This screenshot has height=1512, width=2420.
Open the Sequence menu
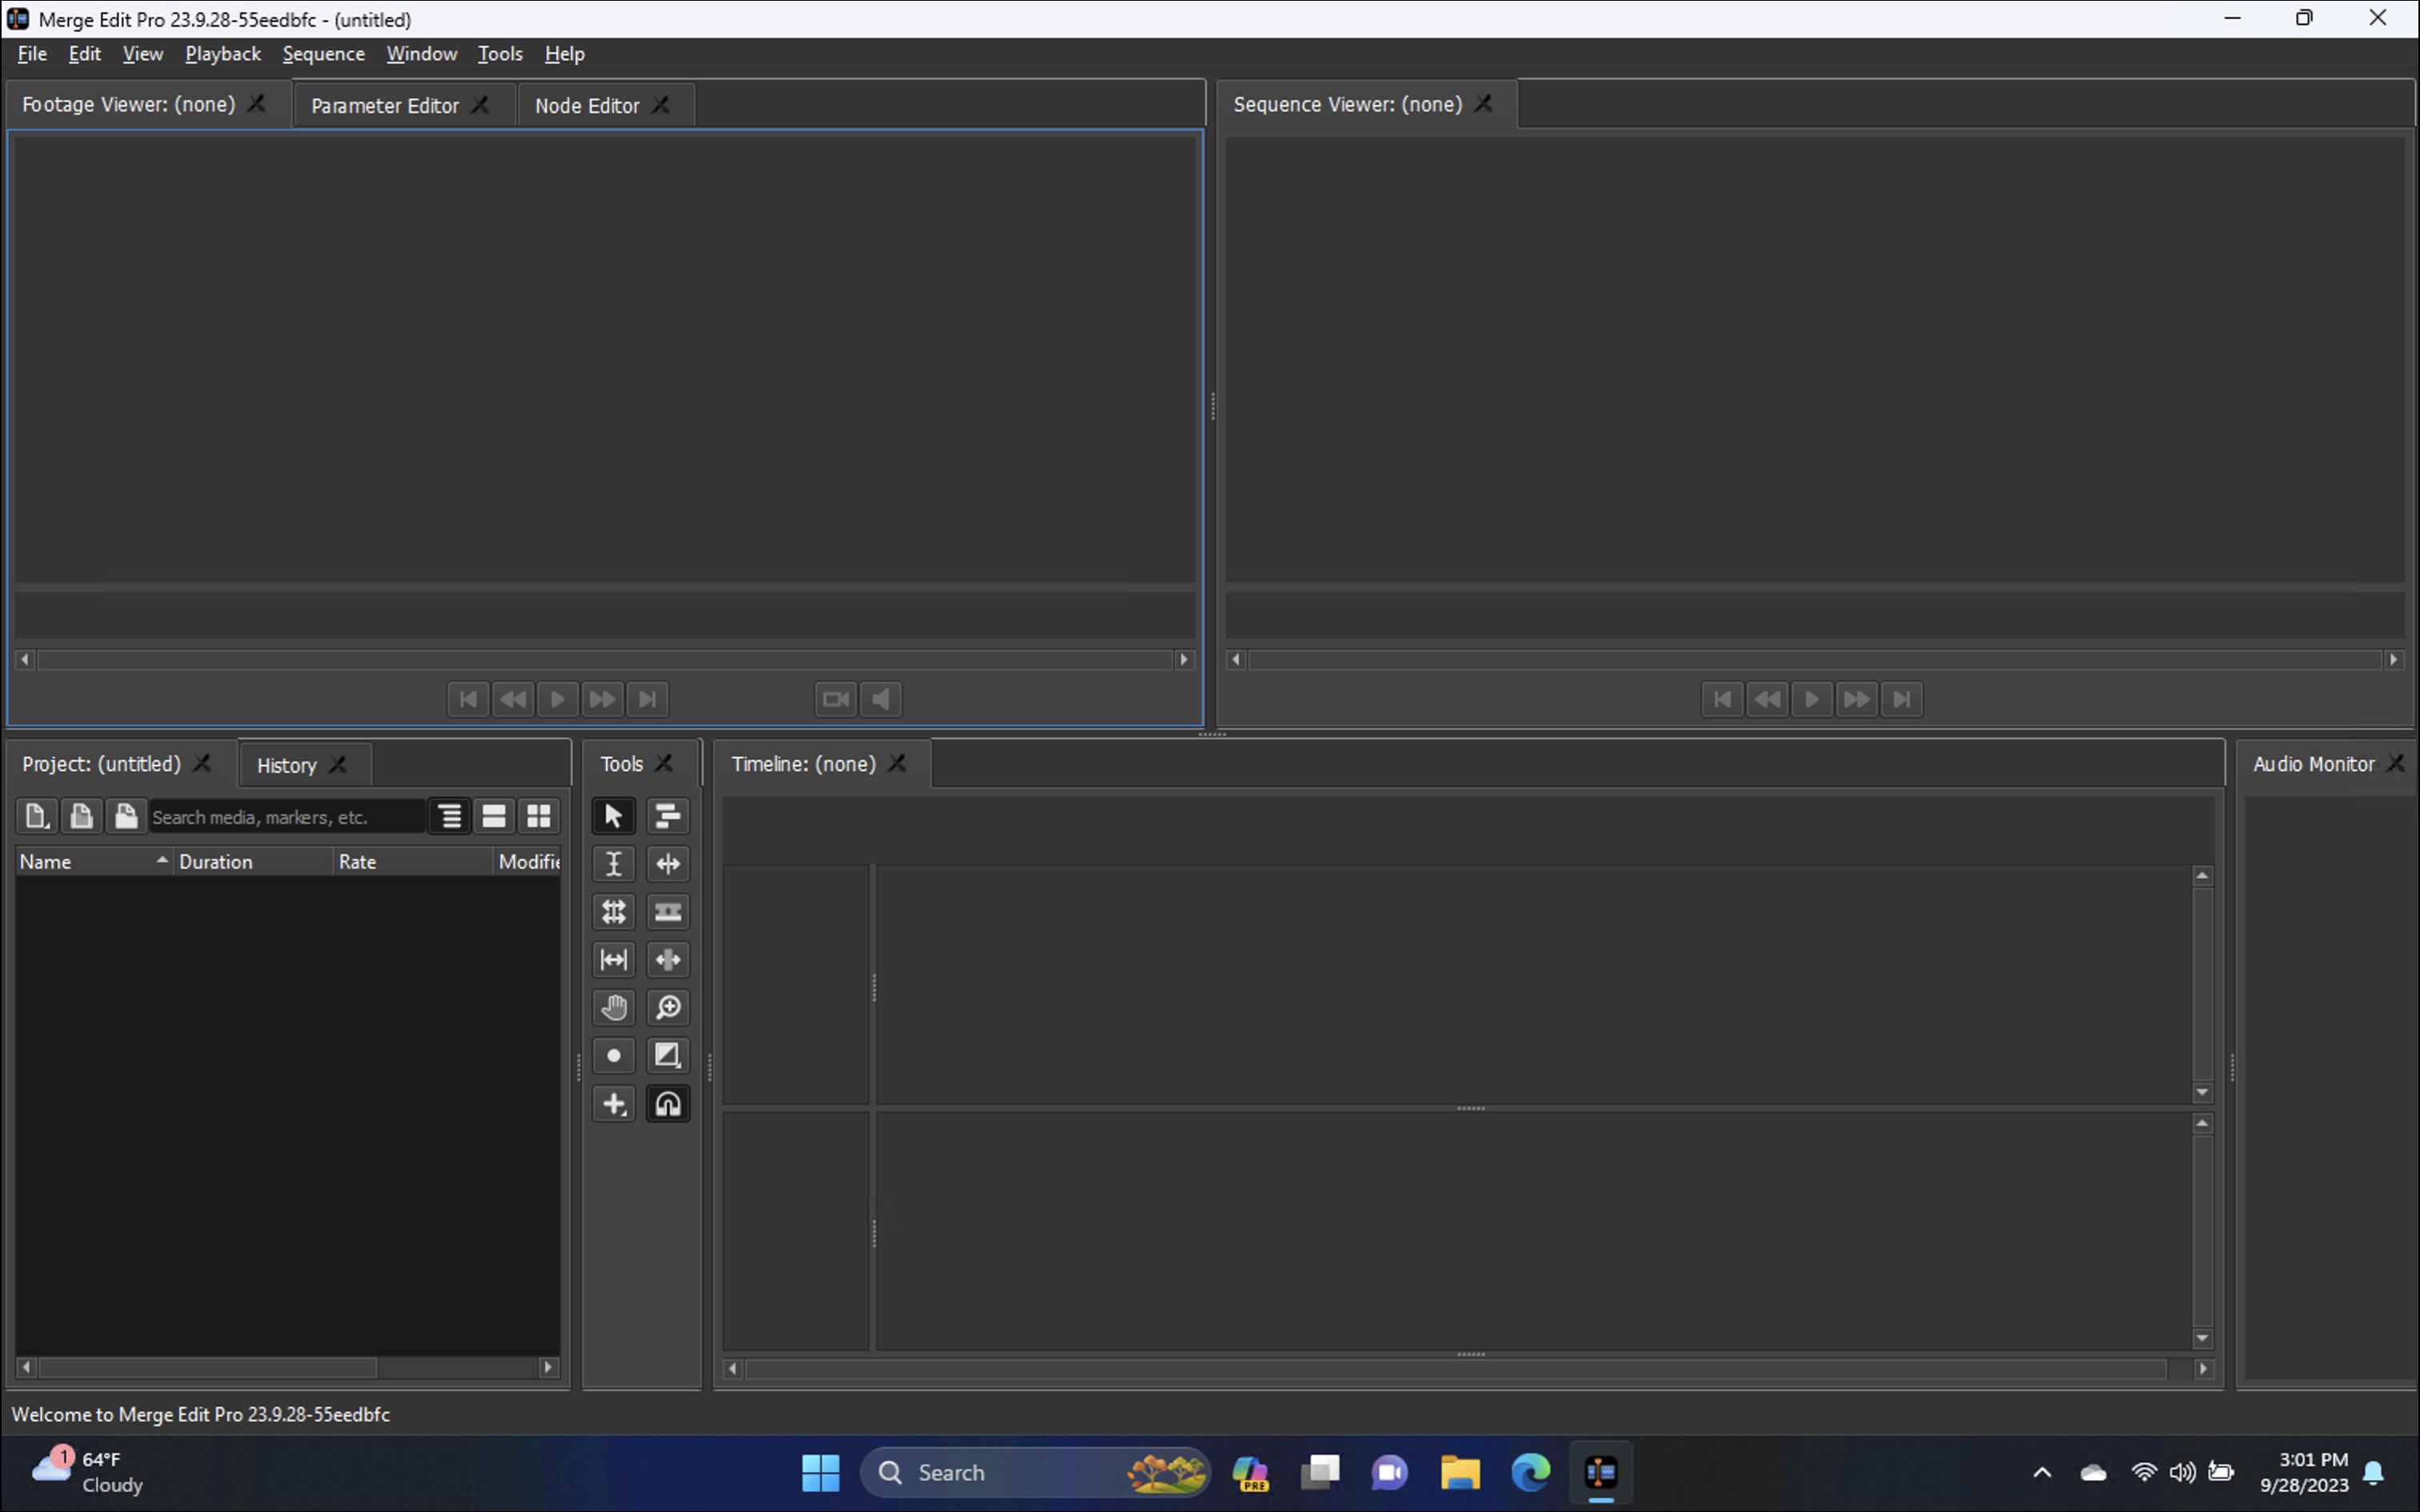pyautogui.click(x=323, y=54)
